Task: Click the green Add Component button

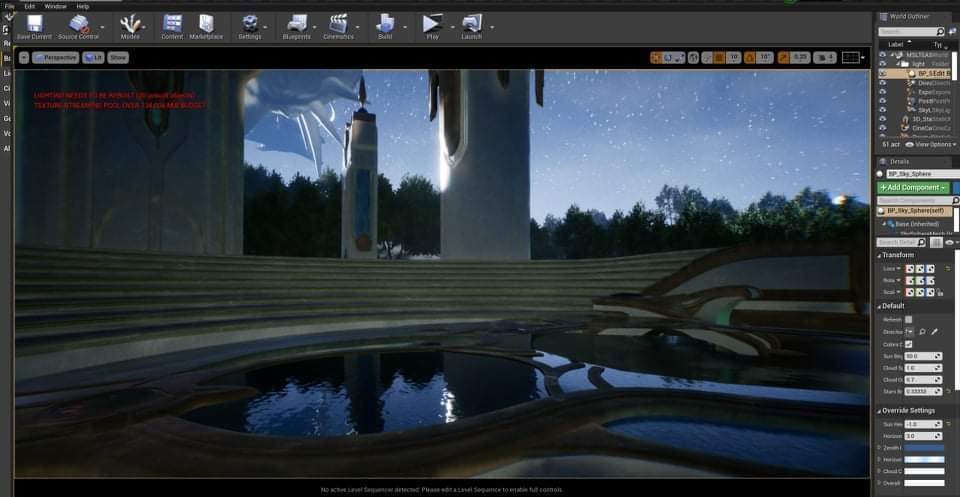Action: (911, 187)
